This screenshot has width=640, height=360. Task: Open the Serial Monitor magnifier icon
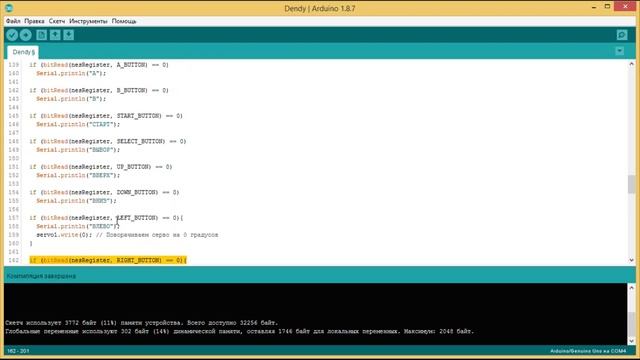[x=622, y=35]
